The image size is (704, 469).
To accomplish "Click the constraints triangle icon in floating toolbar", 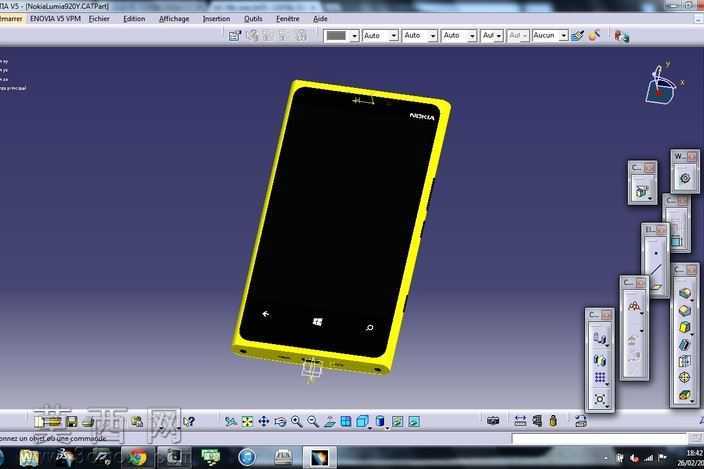I will (634, 306).
